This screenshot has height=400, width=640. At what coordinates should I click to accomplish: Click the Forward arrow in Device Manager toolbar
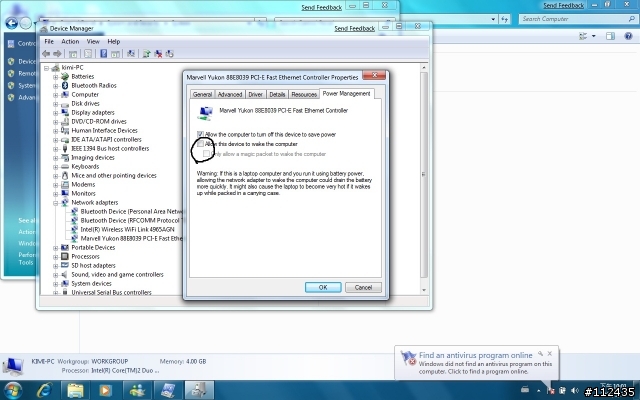(x=57, y=54)
